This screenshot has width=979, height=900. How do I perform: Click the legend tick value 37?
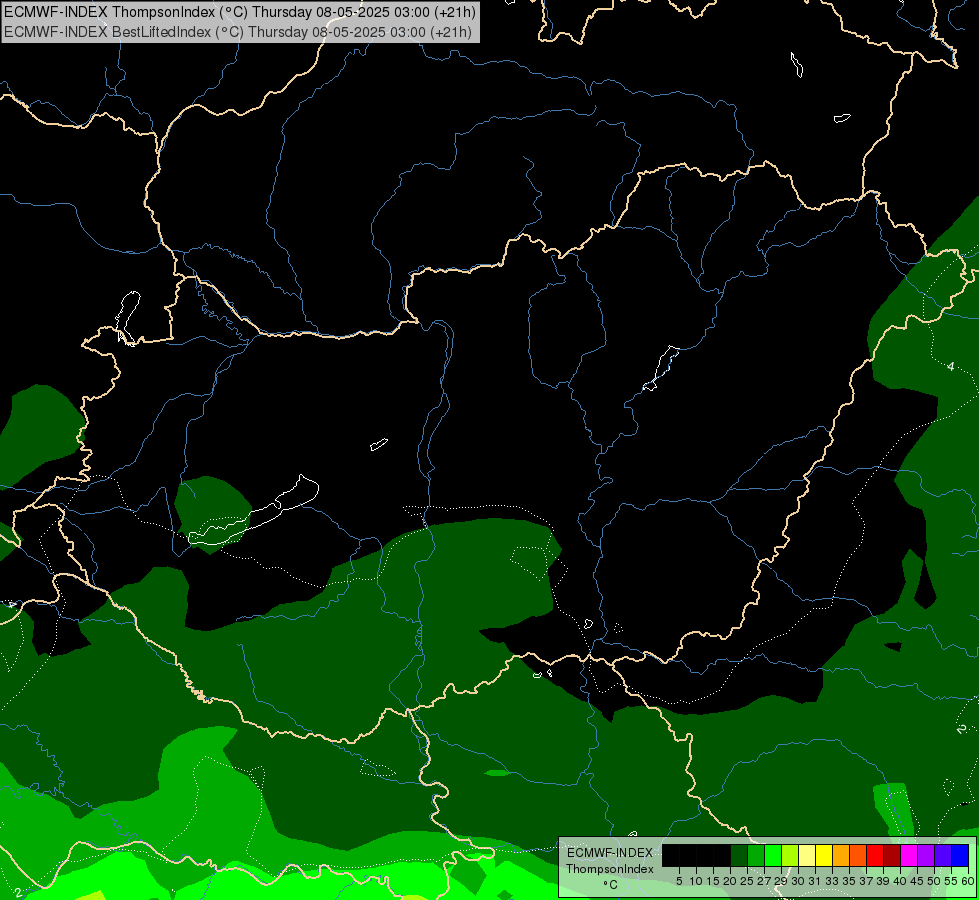(x=866, y=881)
